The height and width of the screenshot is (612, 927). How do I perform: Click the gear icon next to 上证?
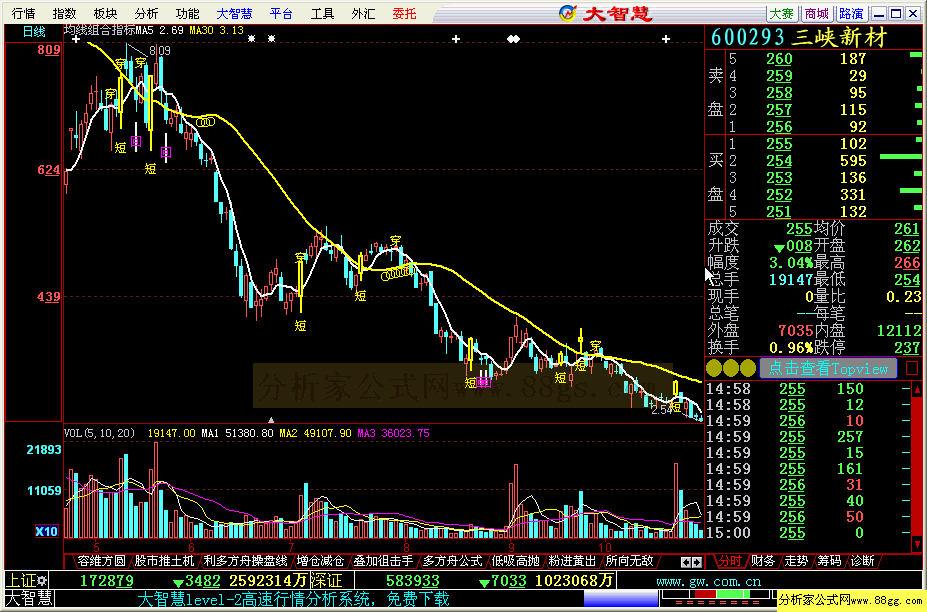click(42, 580)
